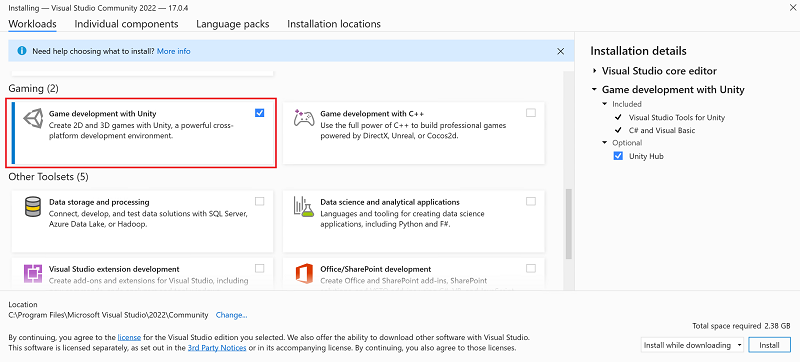The image size is (800, 362).
Task: Select C# and Visual Basic item
Action: click(662, 131)
